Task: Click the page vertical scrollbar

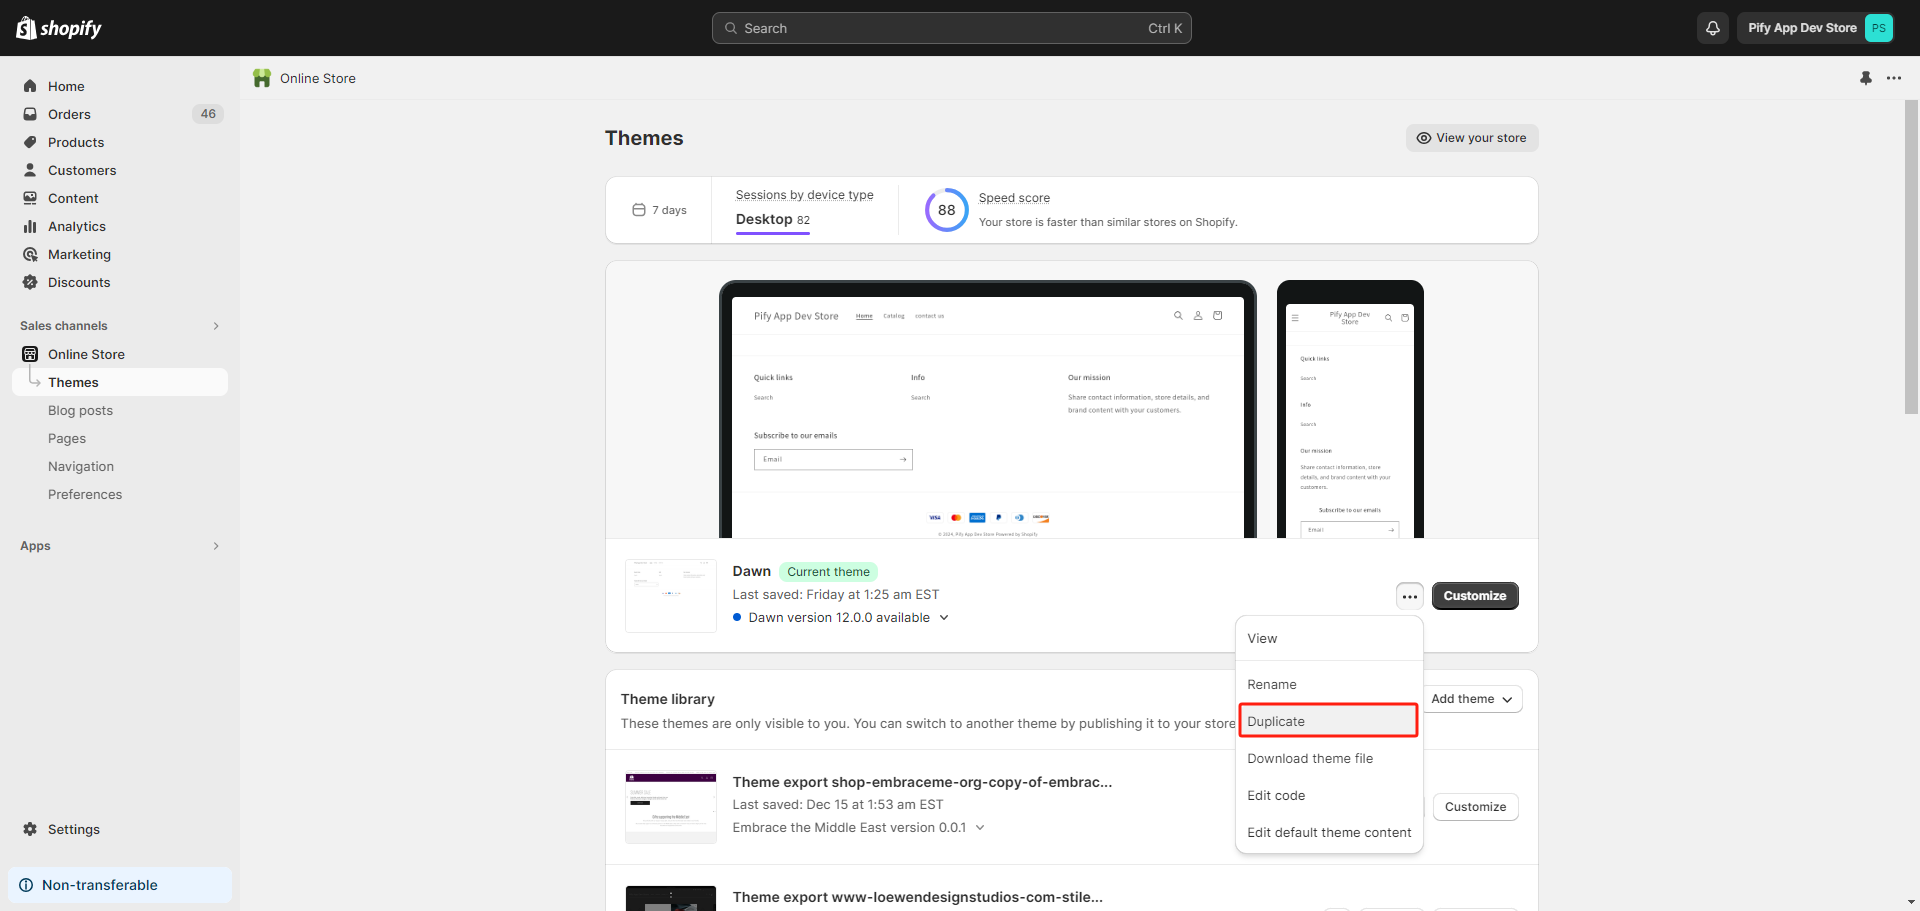Action: (x=1911, y=257)
